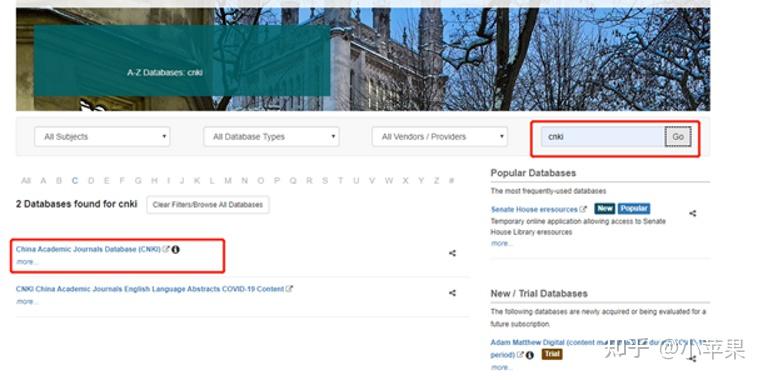This screenshot has width=764, height=380.
Task: Share the Senate House eresources entry
Action: 692,213
